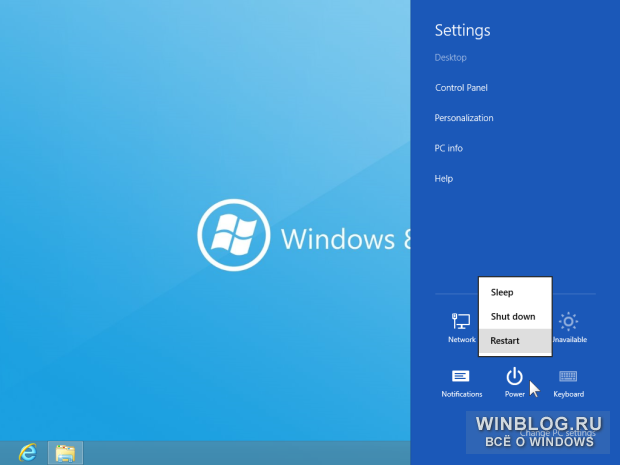Select Shut down in the power menu

click(x=515, y=316)
